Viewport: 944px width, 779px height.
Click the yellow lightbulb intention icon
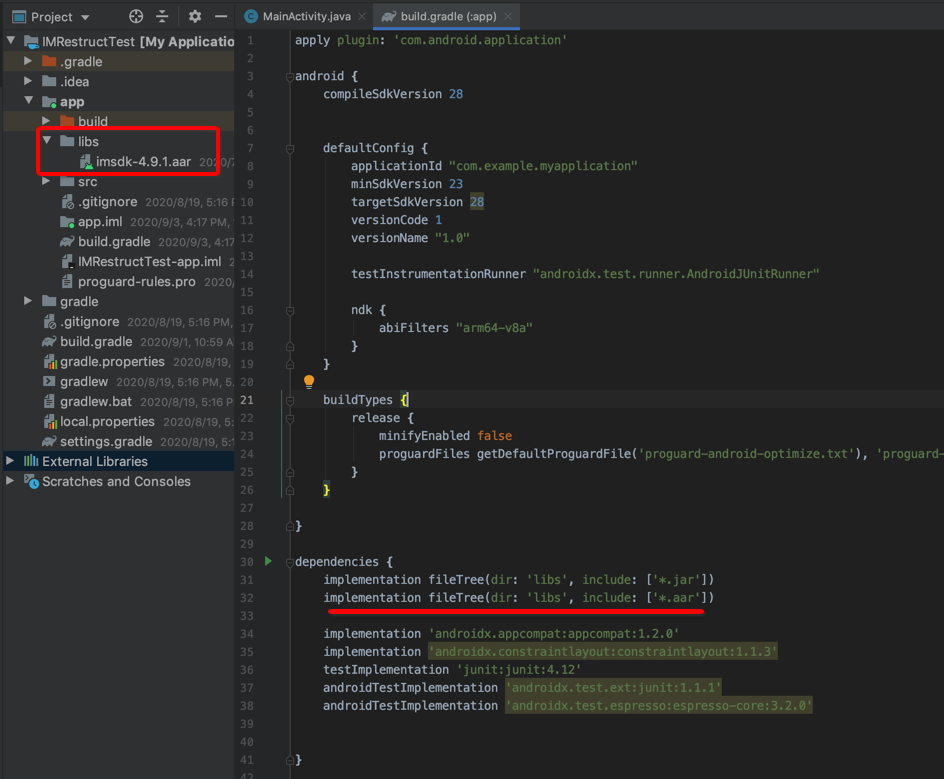309,381
